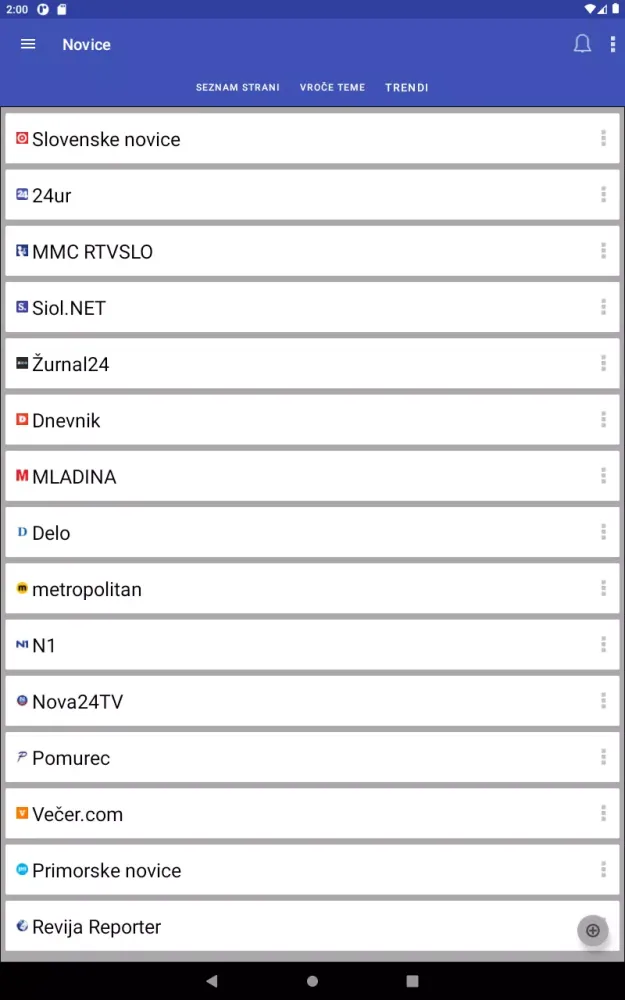Select the Primorske novice entry

coord(106,870)
